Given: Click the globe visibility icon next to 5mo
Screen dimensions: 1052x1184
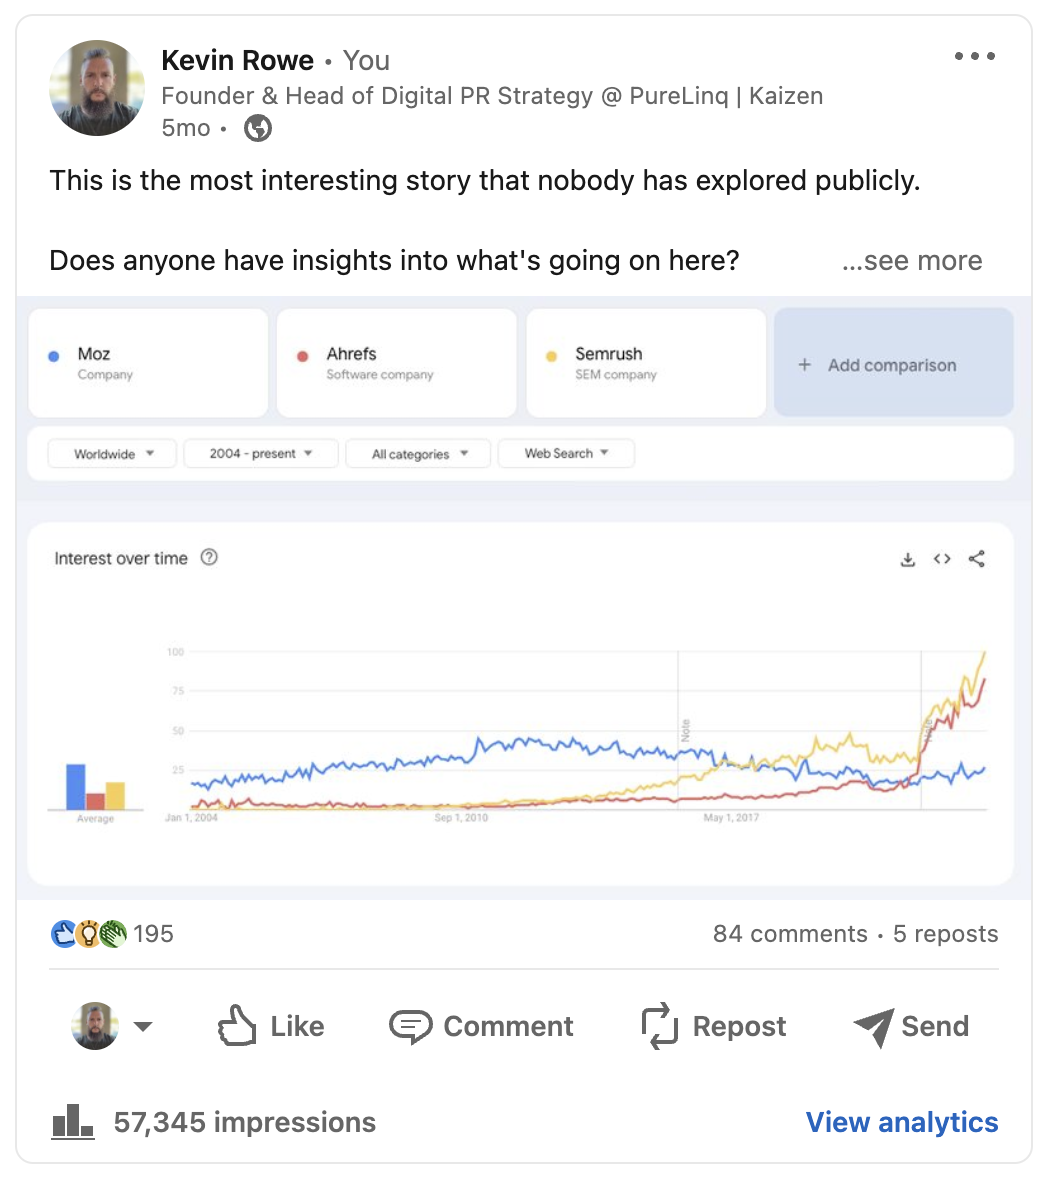Looking at the screenshot, I should [x=258, y=128].
